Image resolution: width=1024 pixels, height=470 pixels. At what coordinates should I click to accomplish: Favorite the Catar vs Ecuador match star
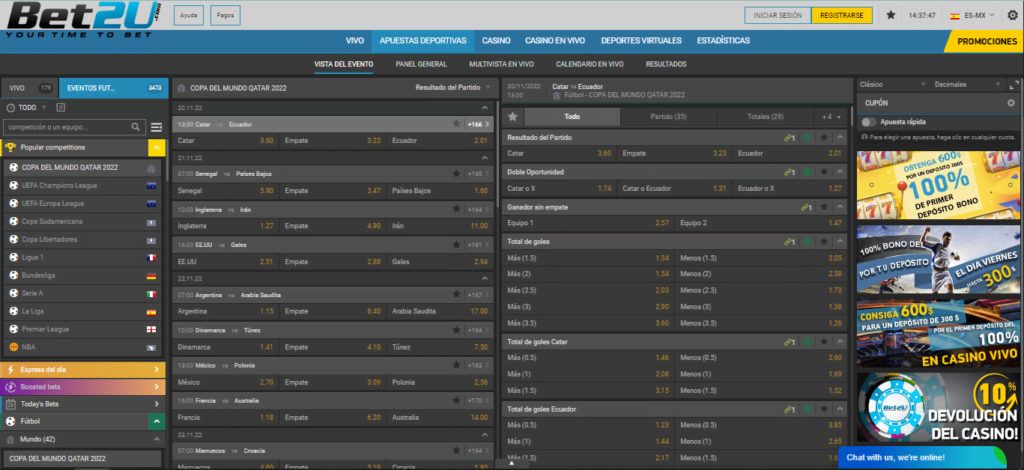click(x=457, y=125)
